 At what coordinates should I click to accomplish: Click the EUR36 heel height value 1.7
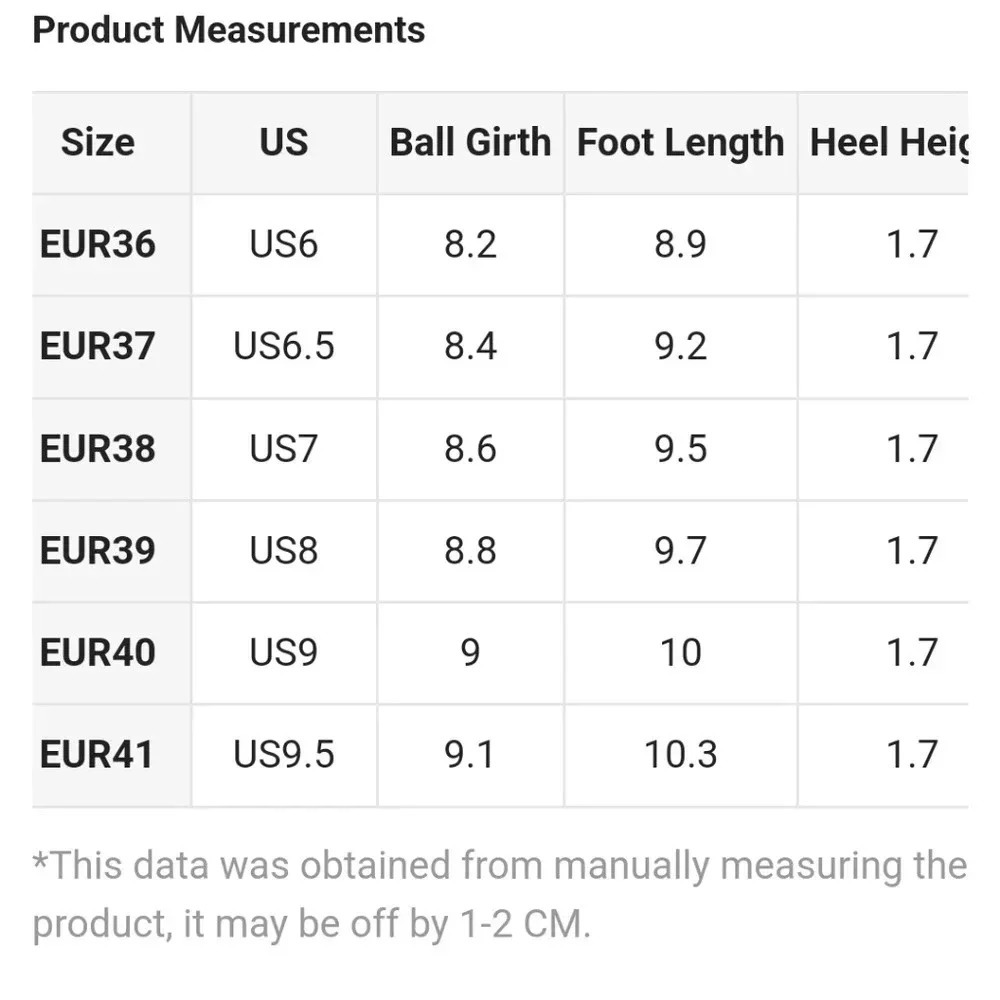(x=912, y=244)
